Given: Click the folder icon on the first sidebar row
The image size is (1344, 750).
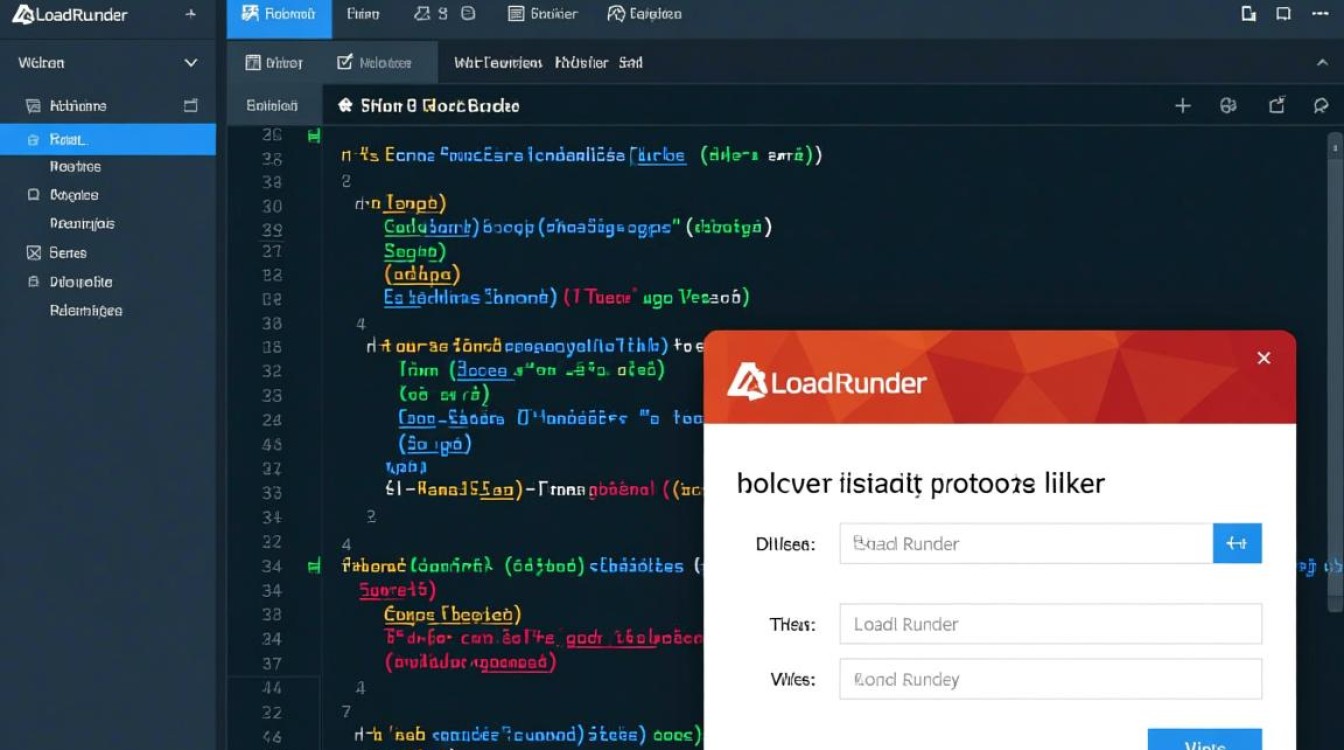Looking at the screenshot, I should point(191,105).
